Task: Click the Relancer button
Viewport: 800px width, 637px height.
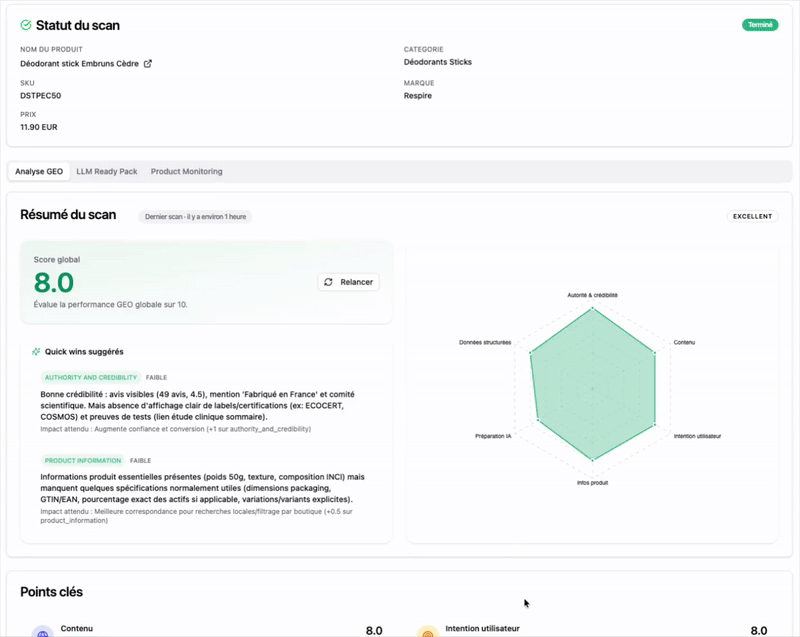Action: coord(348,282)
